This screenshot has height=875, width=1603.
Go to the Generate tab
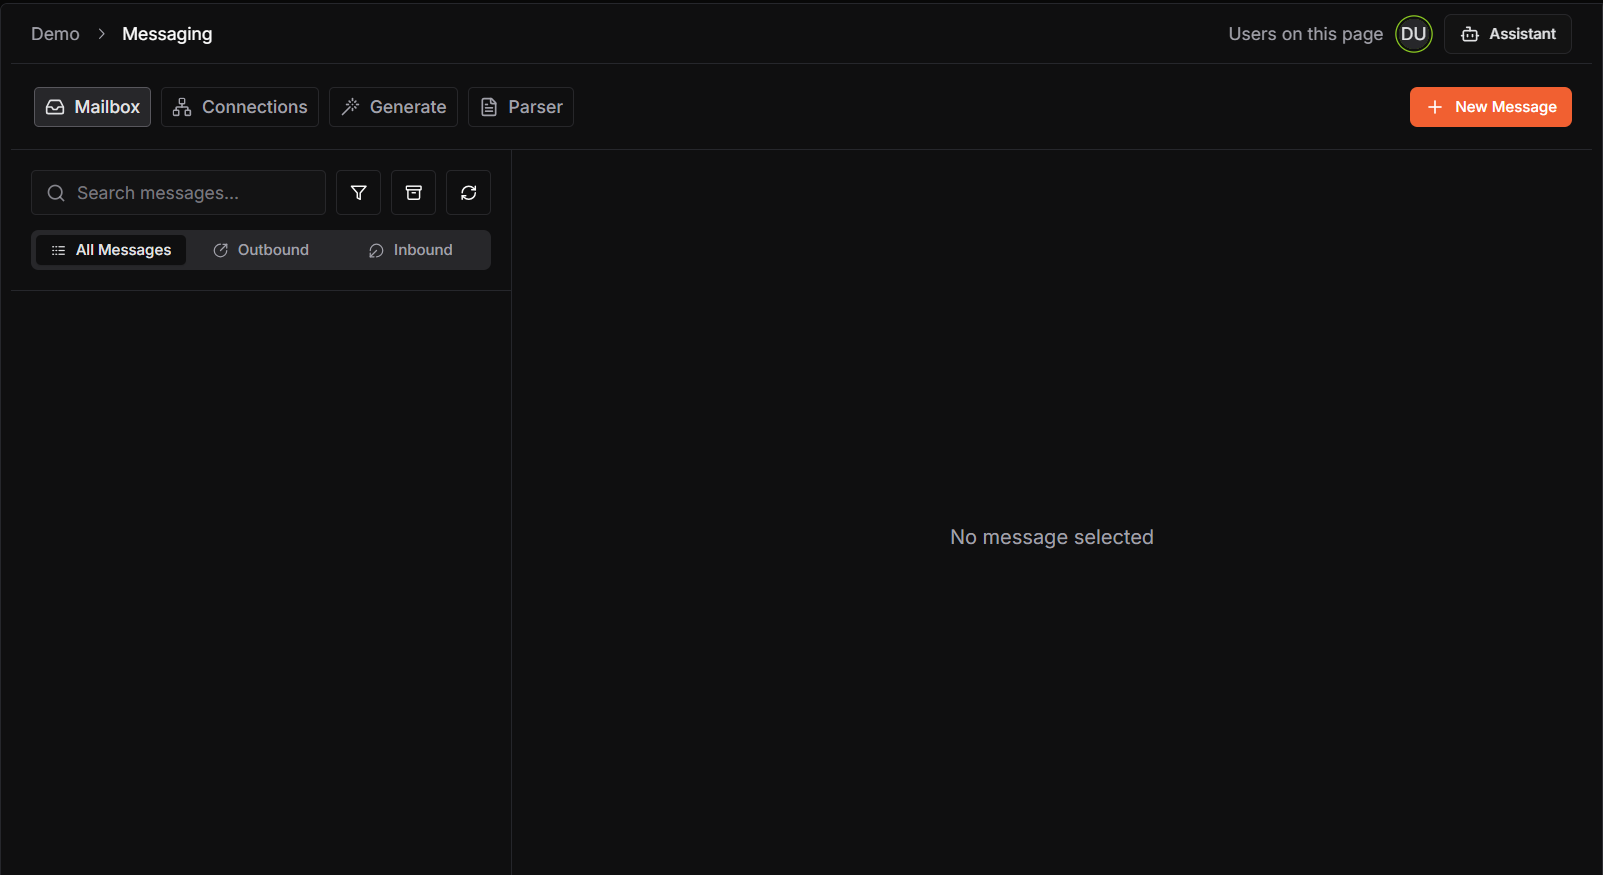pos(393,107)
